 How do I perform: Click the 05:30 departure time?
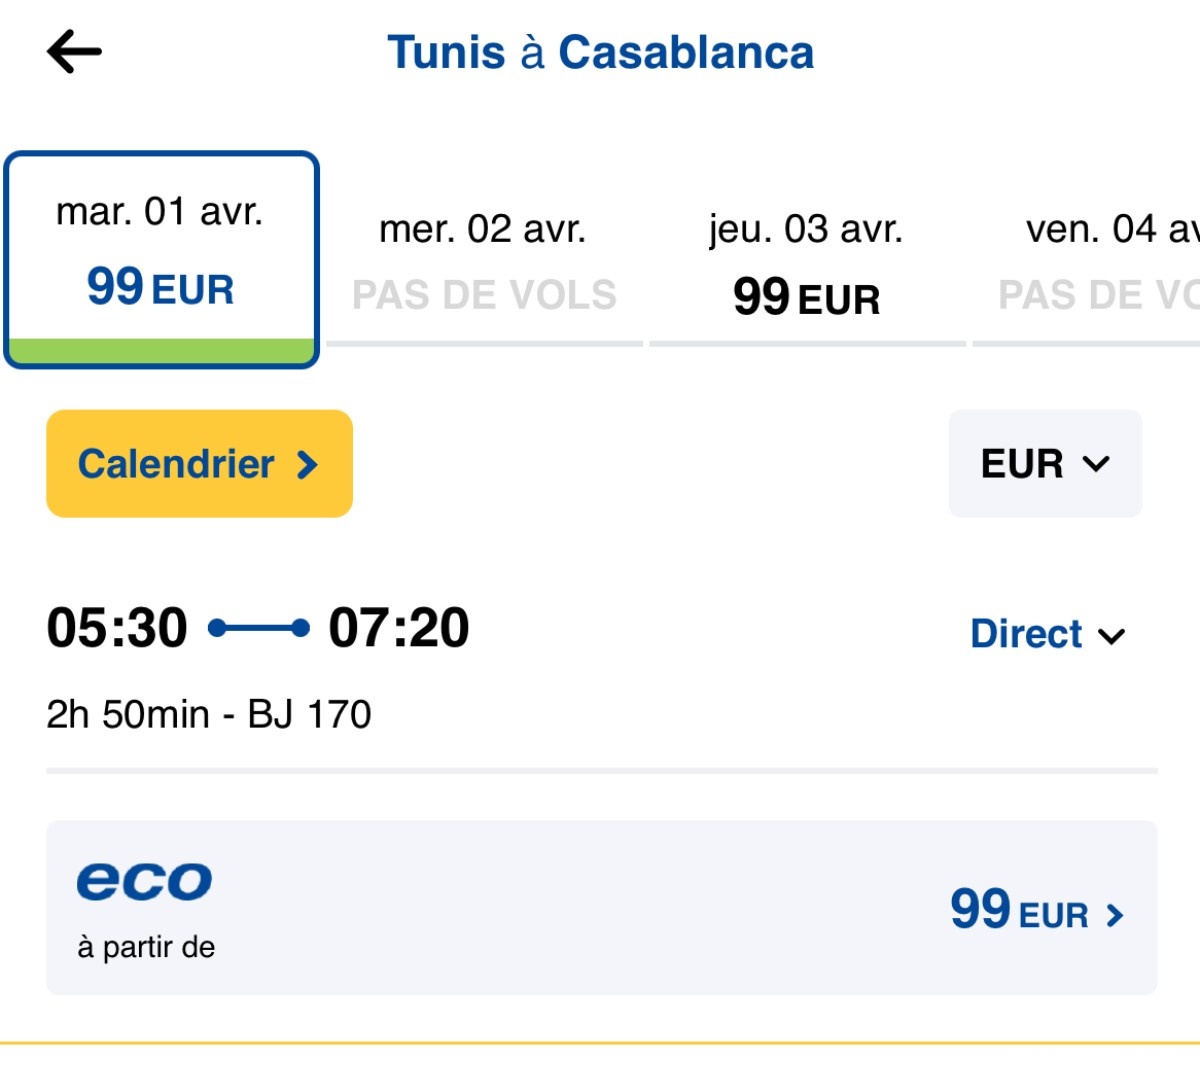(x=117, y=628)
